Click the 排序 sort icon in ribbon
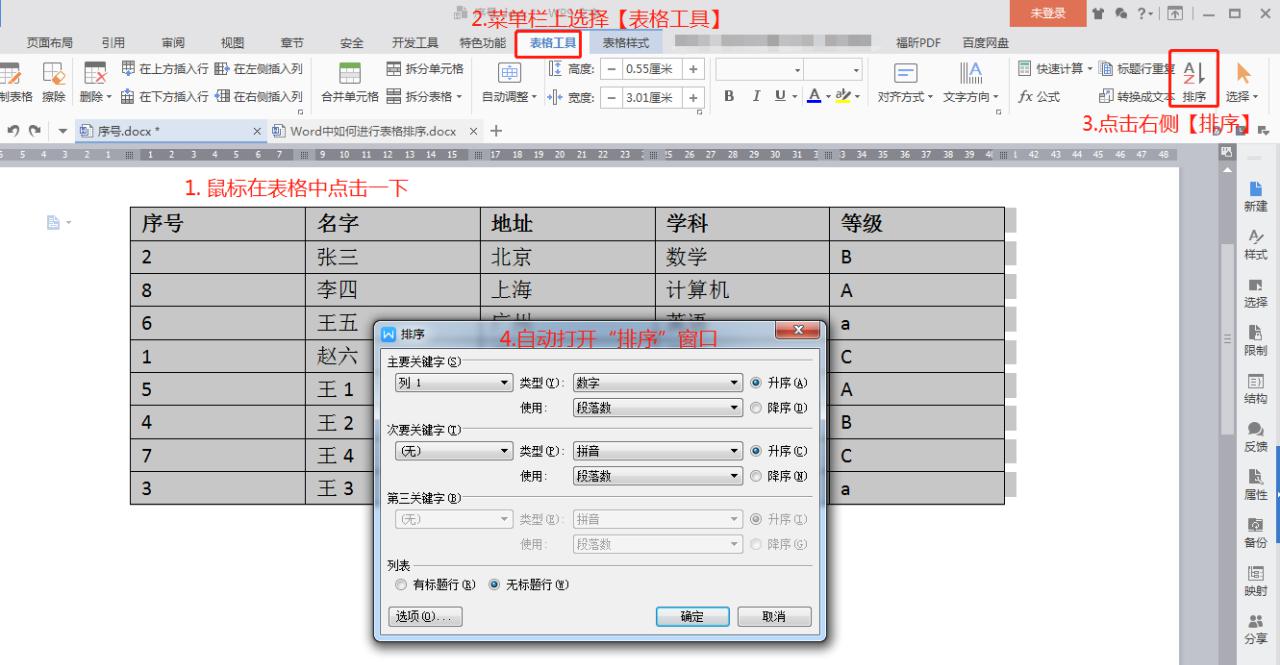The width and height of the screenshot is (1280, 665). [x=1193, y=80]
